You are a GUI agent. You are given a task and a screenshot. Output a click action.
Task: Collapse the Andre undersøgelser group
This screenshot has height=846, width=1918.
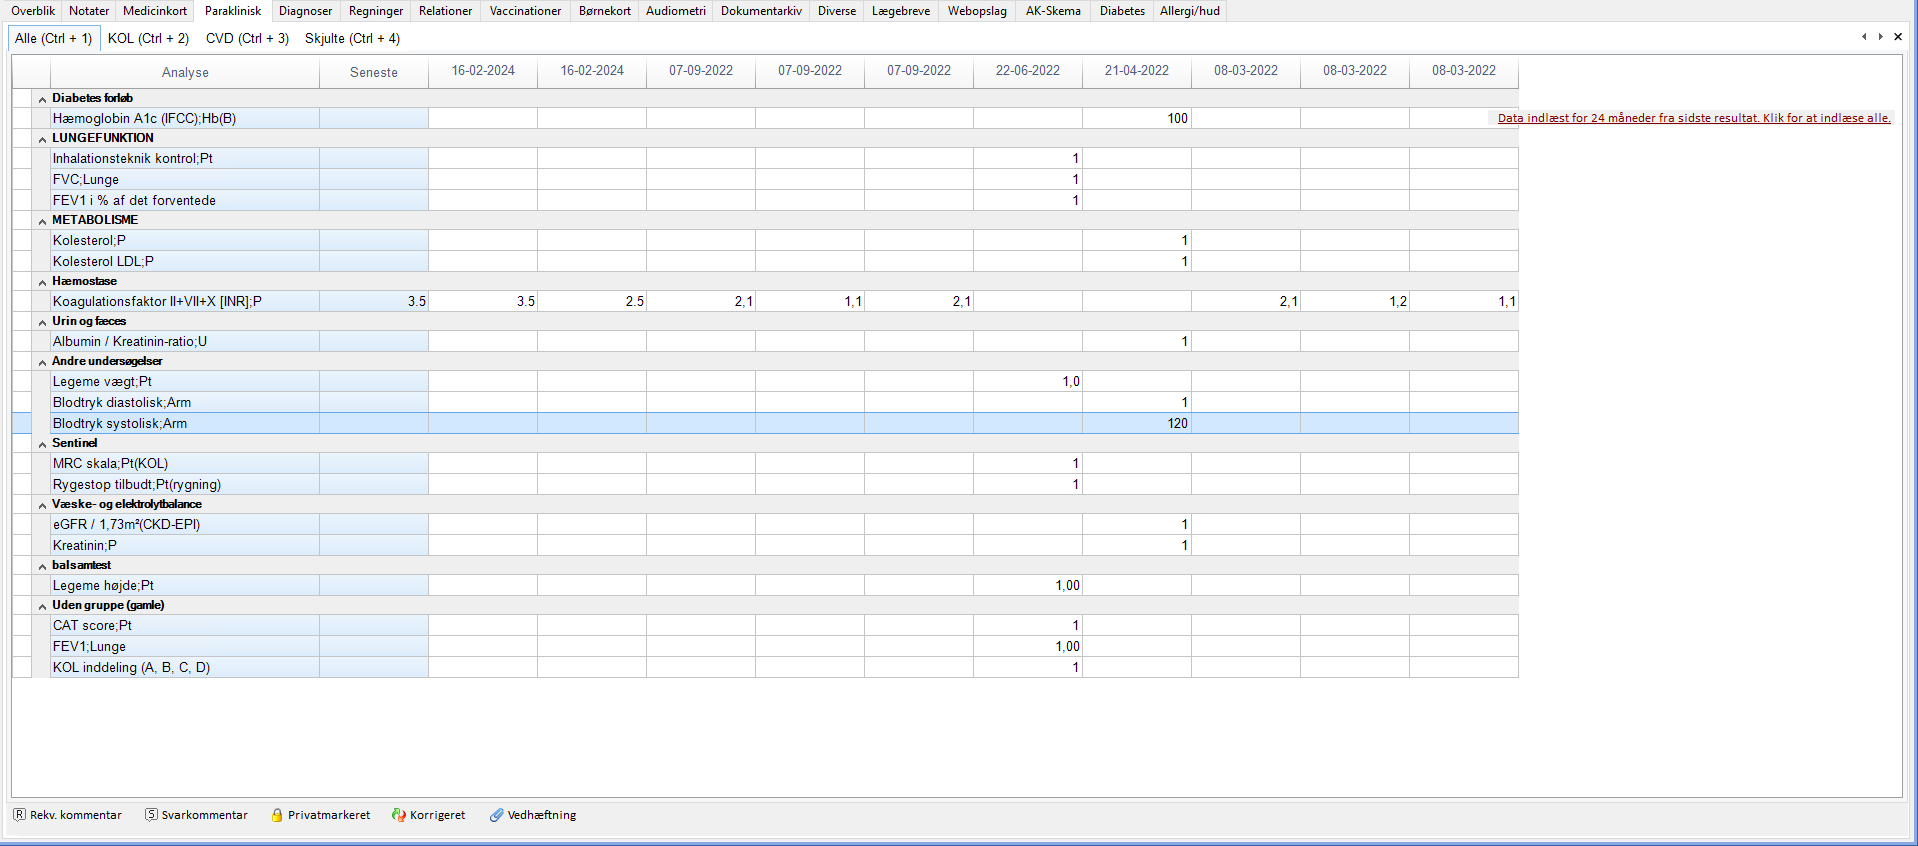(x=42, y=362)
